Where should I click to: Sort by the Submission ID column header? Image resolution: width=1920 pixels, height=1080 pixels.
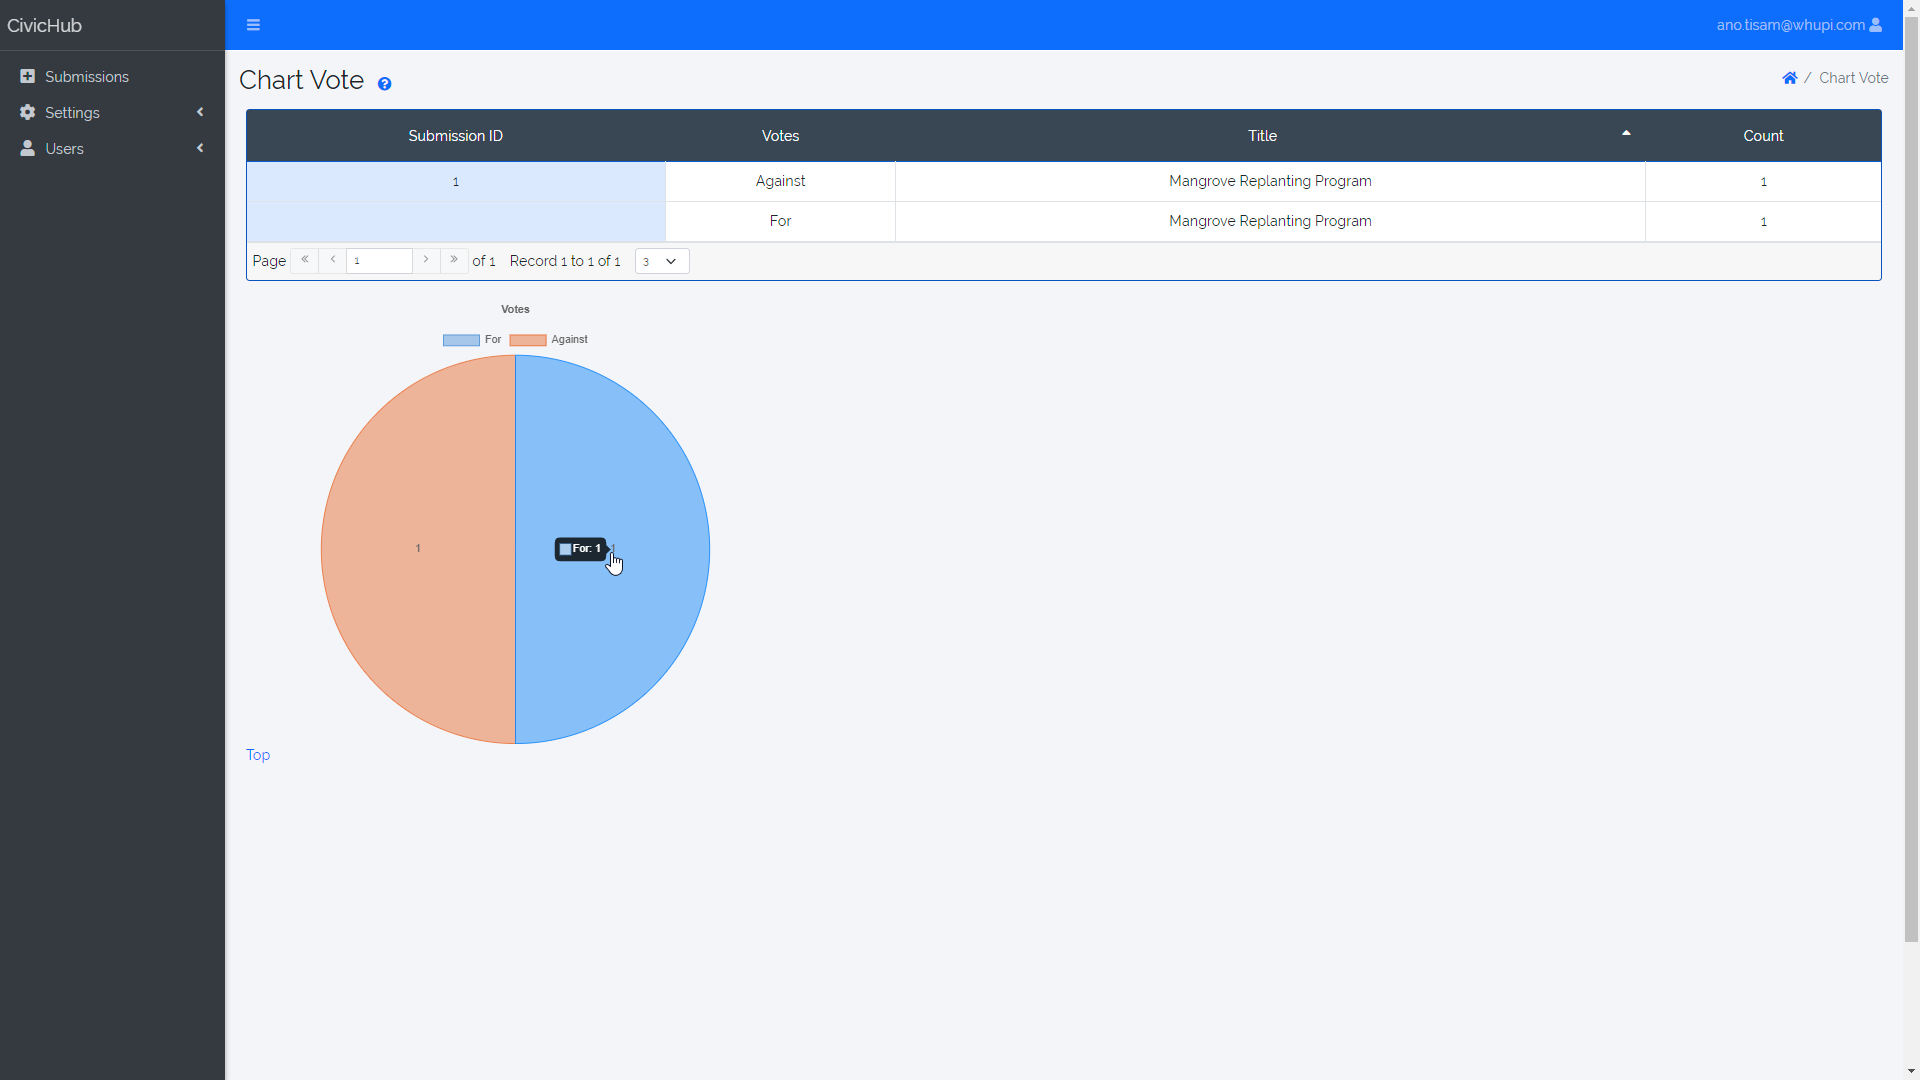[455, 136]
